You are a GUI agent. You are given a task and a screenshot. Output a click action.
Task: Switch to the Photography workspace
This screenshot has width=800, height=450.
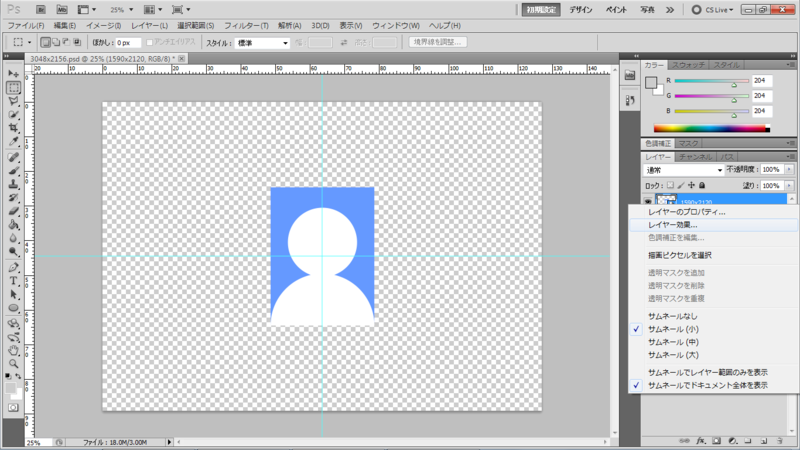pyautogui.click(x=647, y=10)
